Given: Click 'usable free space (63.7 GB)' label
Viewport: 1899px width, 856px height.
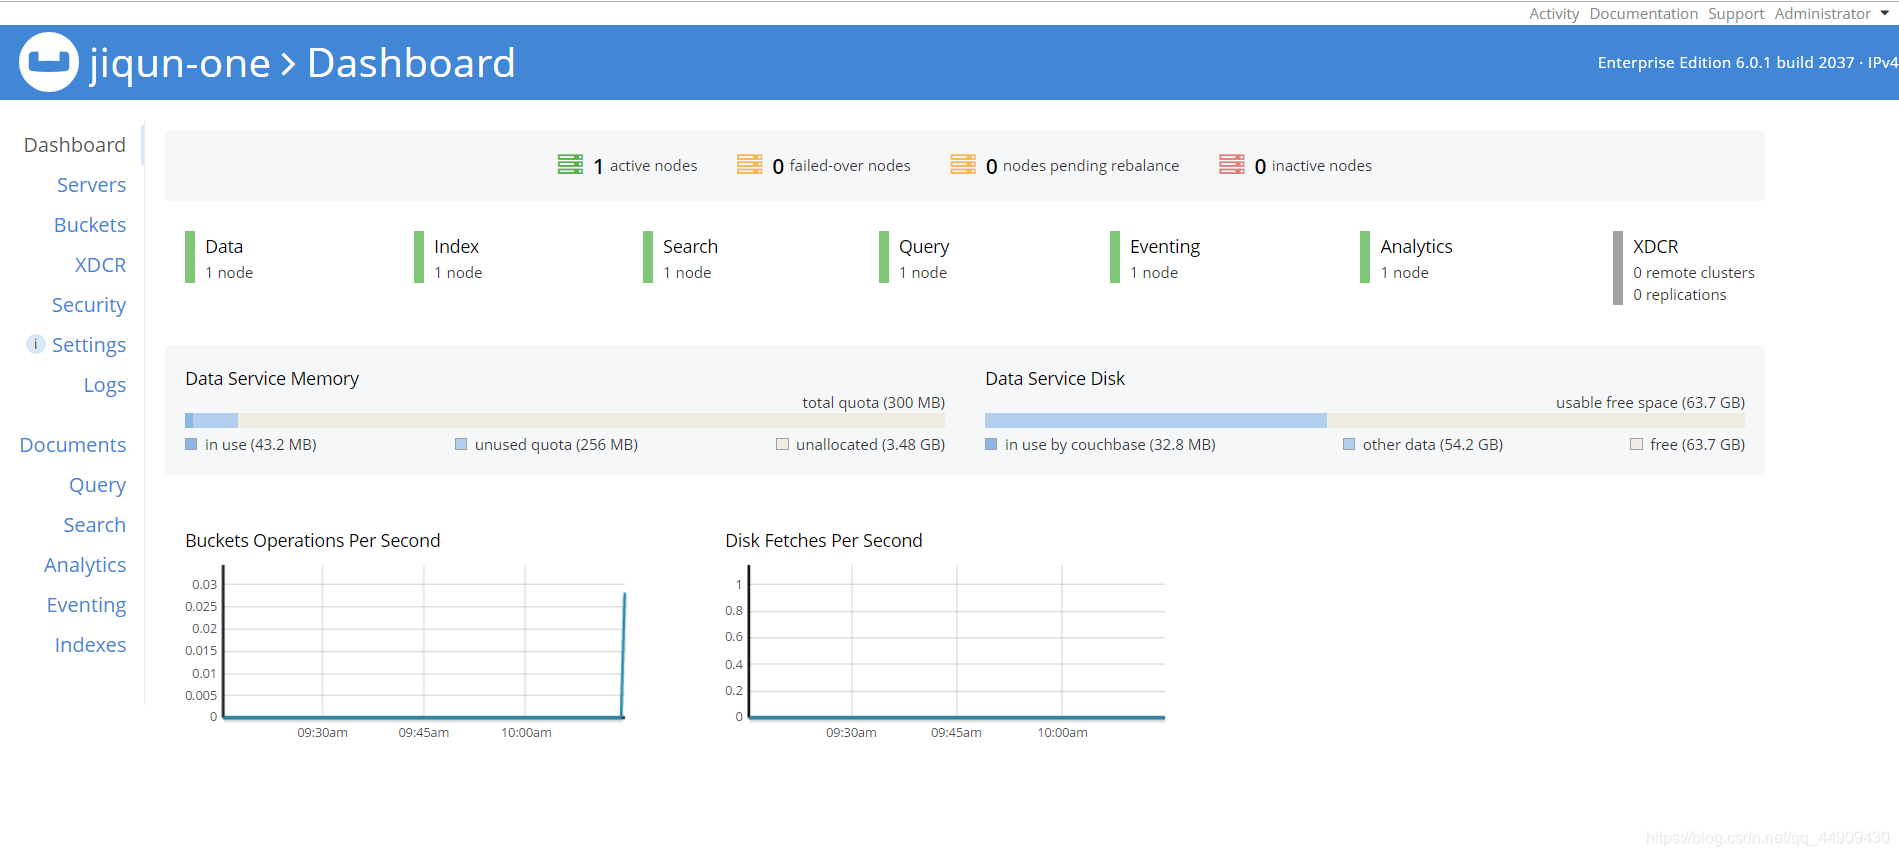Looking at the screenshot, I should [1650, 402].
